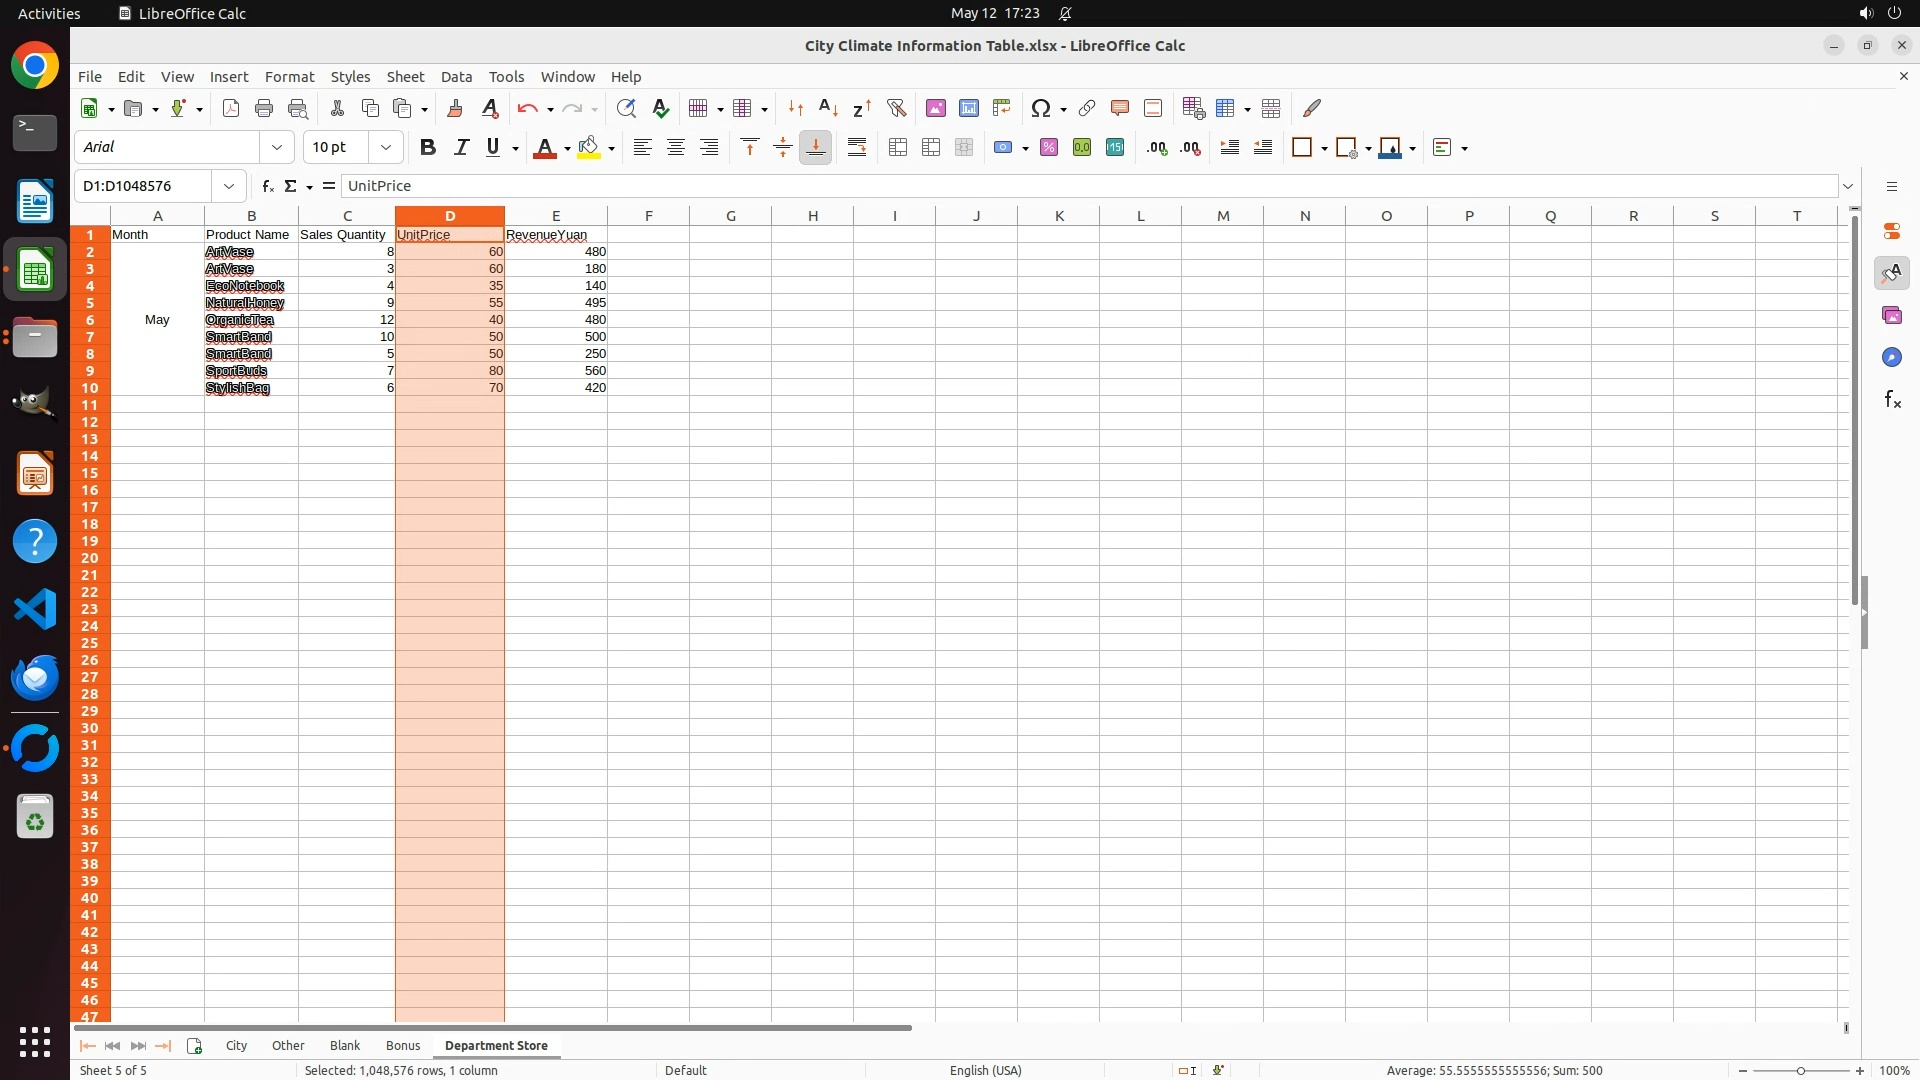Viewport: 1920px width, 1080px height.
Task: Apply the yellow background color swatch
Action: coord(588,147)
